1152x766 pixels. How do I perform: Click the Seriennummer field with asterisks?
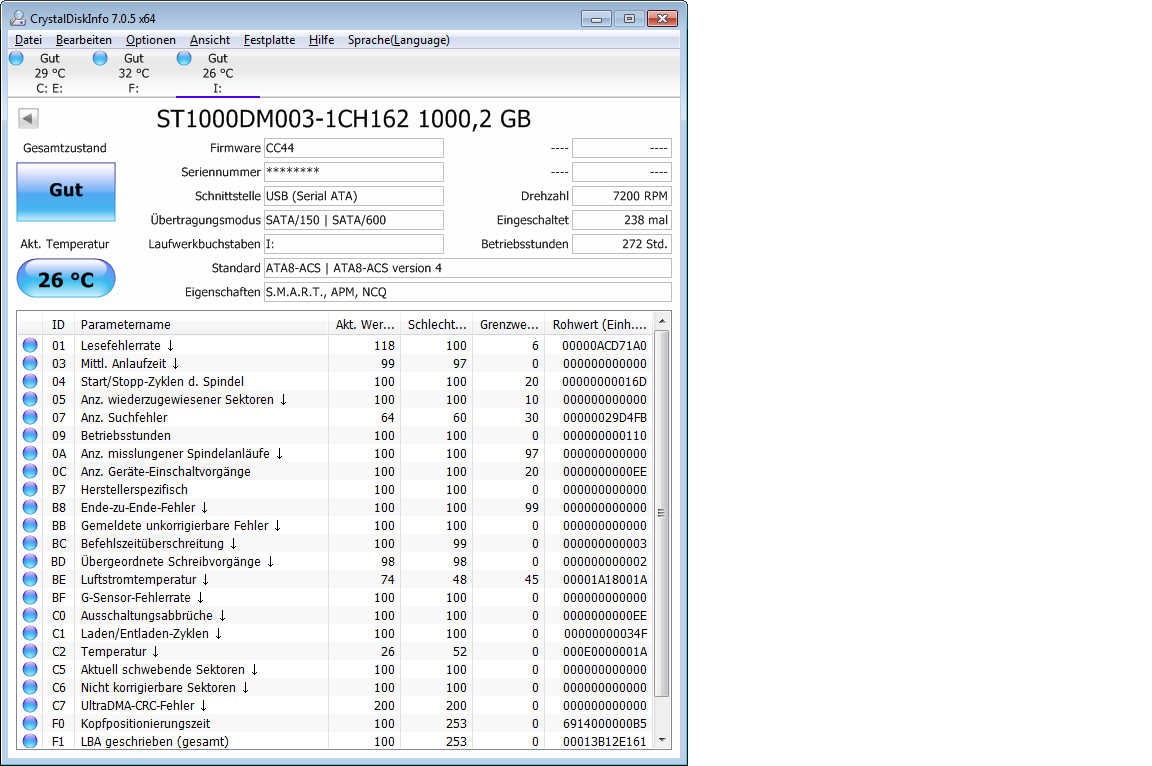(x=353, y=172)
